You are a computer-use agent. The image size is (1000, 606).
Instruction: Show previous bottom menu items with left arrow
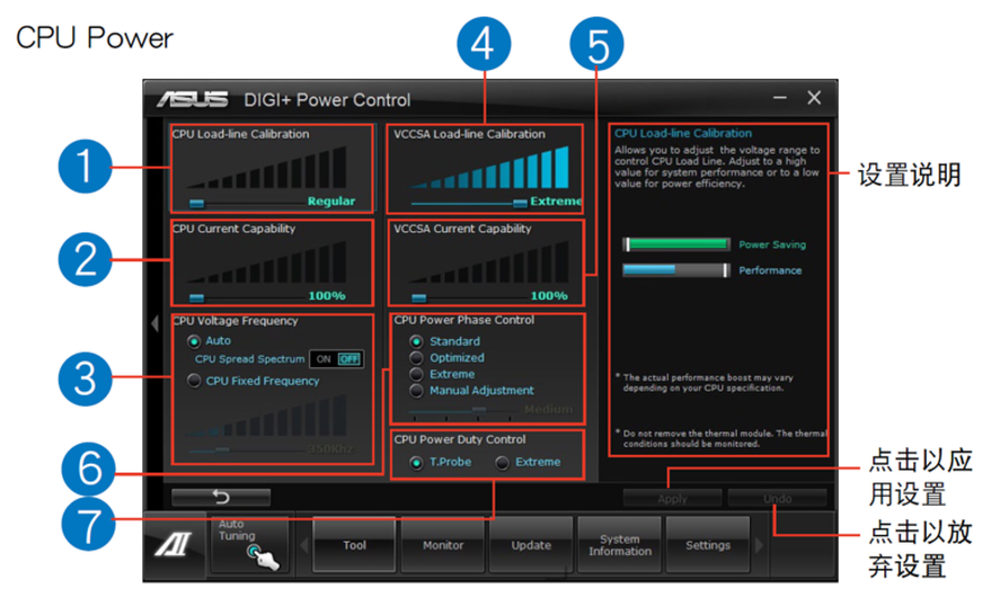click(304, 545)
